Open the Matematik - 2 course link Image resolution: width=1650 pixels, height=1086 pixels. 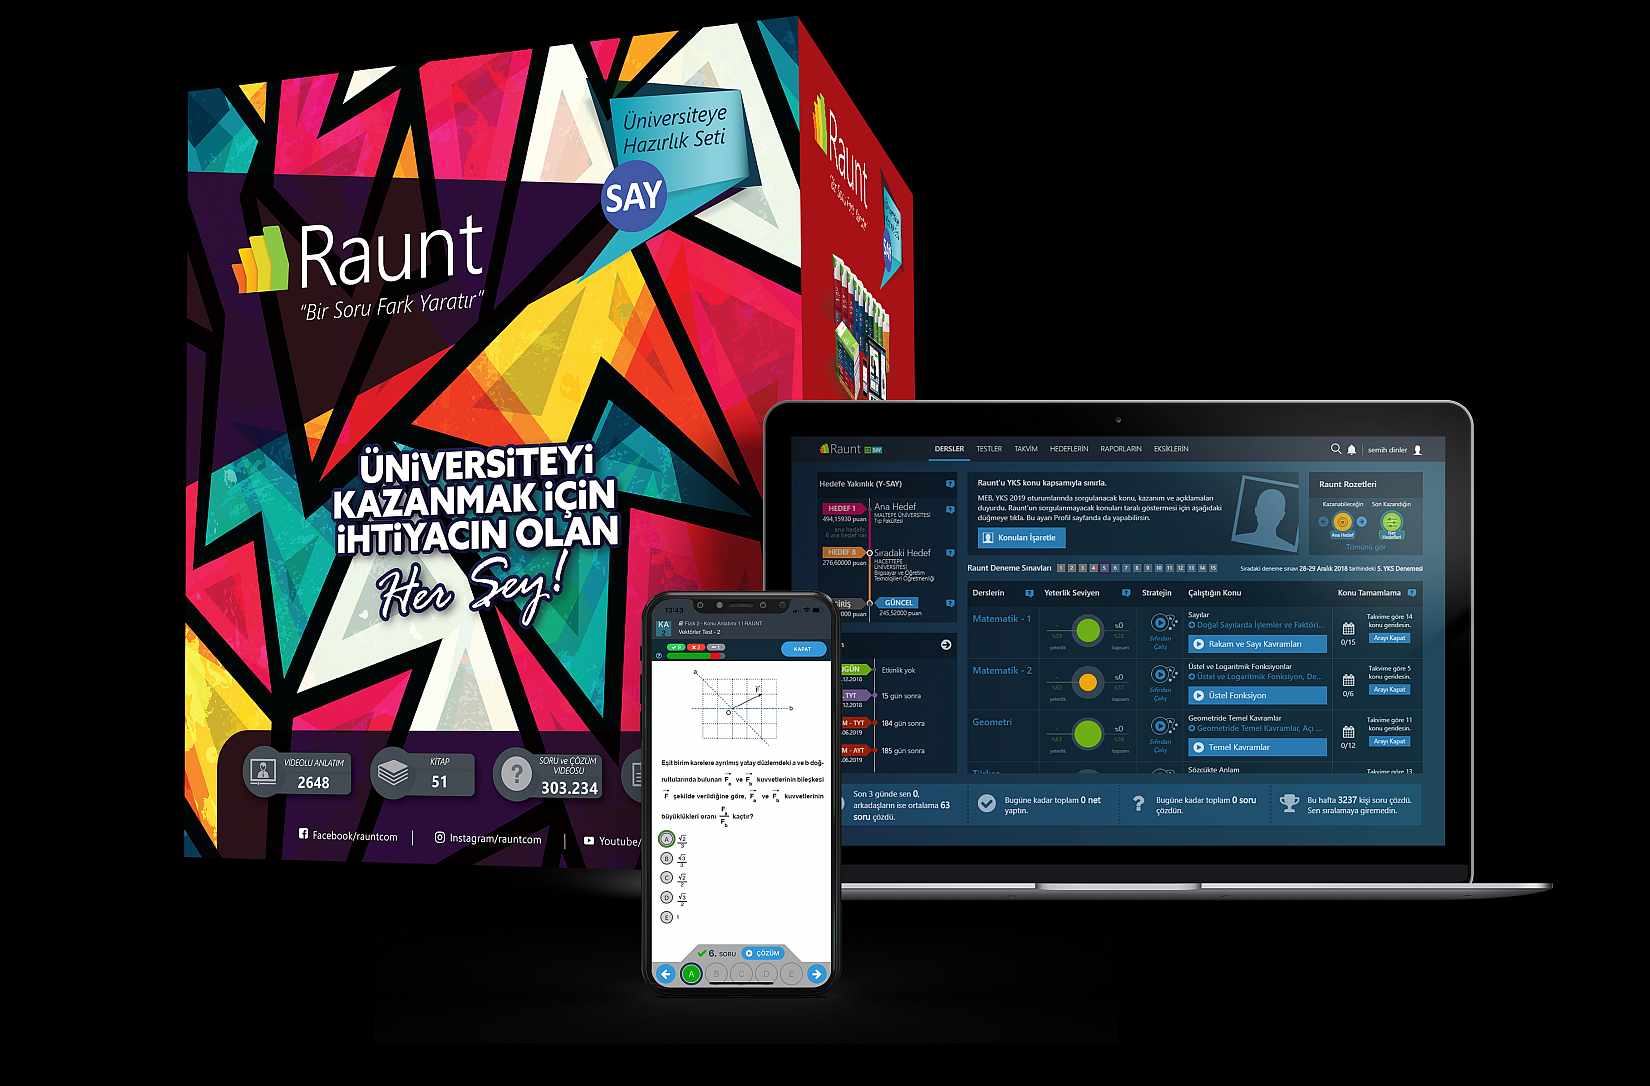tap(1002, 670)
